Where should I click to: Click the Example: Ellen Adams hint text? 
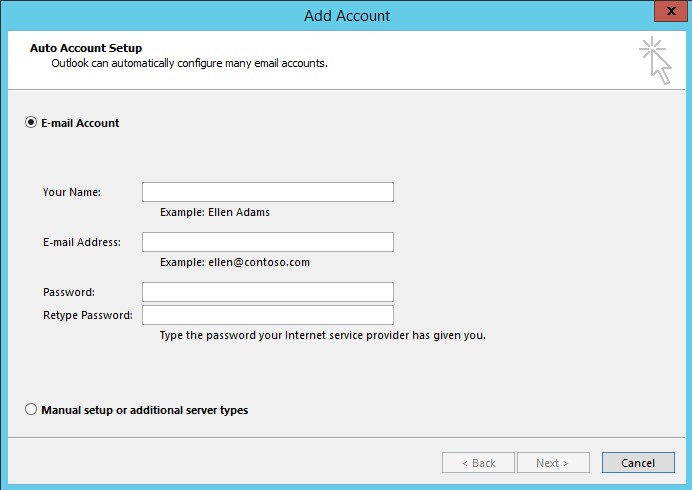click(x=215, y=212)
